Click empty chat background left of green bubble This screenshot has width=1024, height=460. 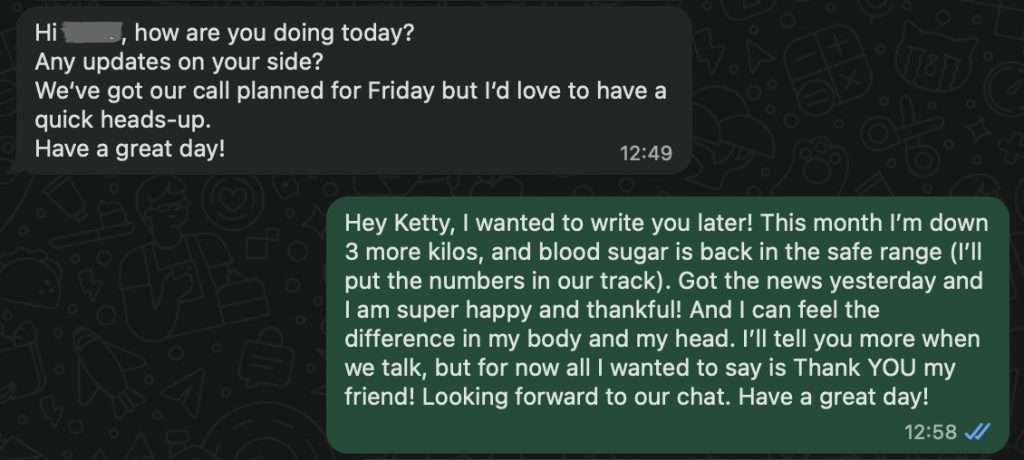tap(160, 320)
